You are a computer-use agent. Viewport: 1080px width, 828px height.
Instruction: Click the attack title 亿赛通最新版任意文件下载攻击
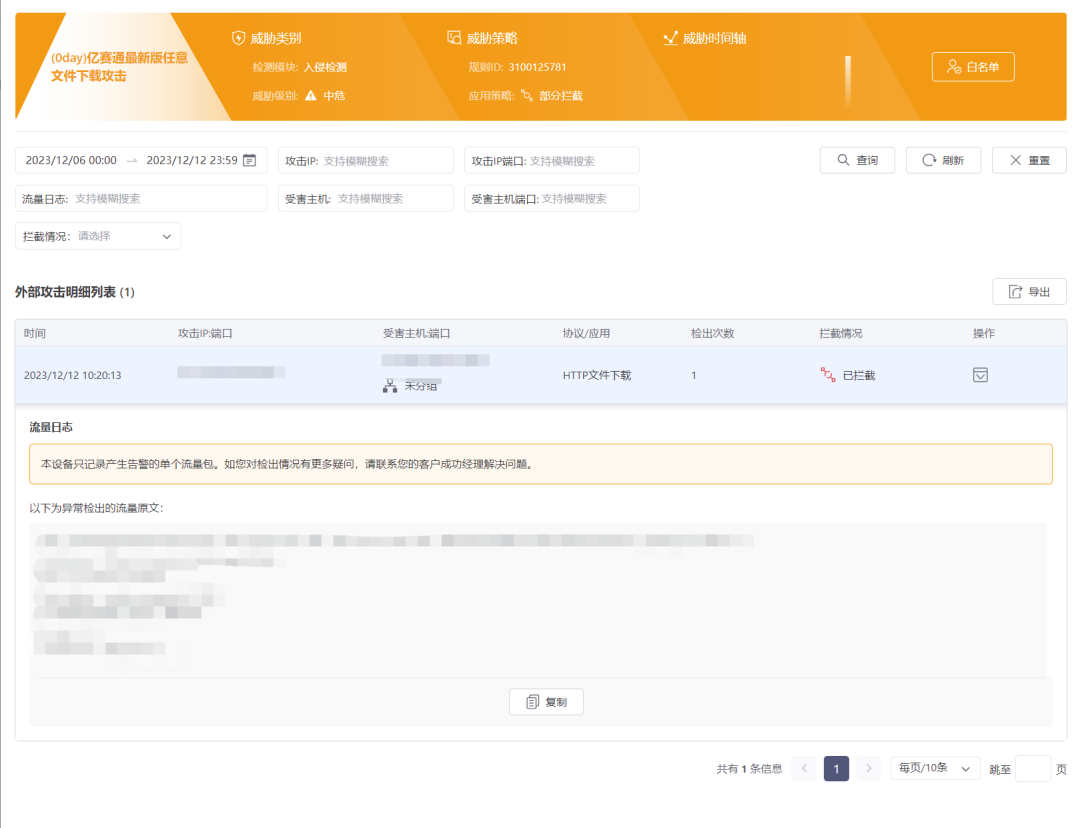[x=119, y=67]
